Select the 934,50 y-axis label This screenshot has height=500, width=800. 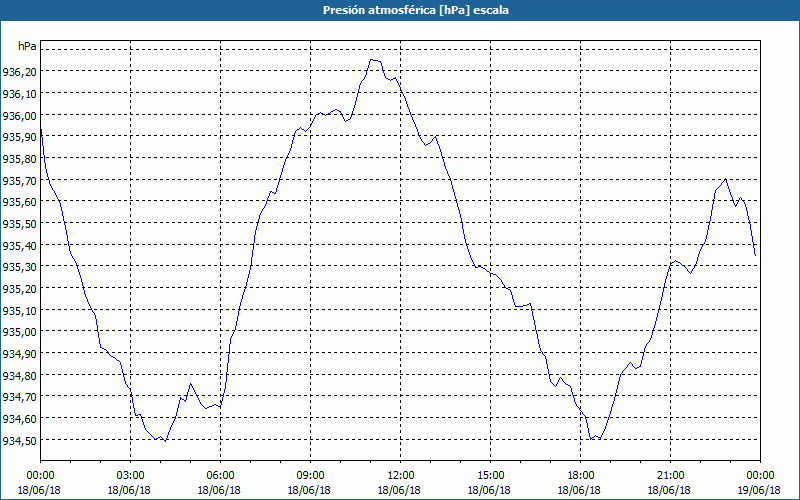point(20,441)
